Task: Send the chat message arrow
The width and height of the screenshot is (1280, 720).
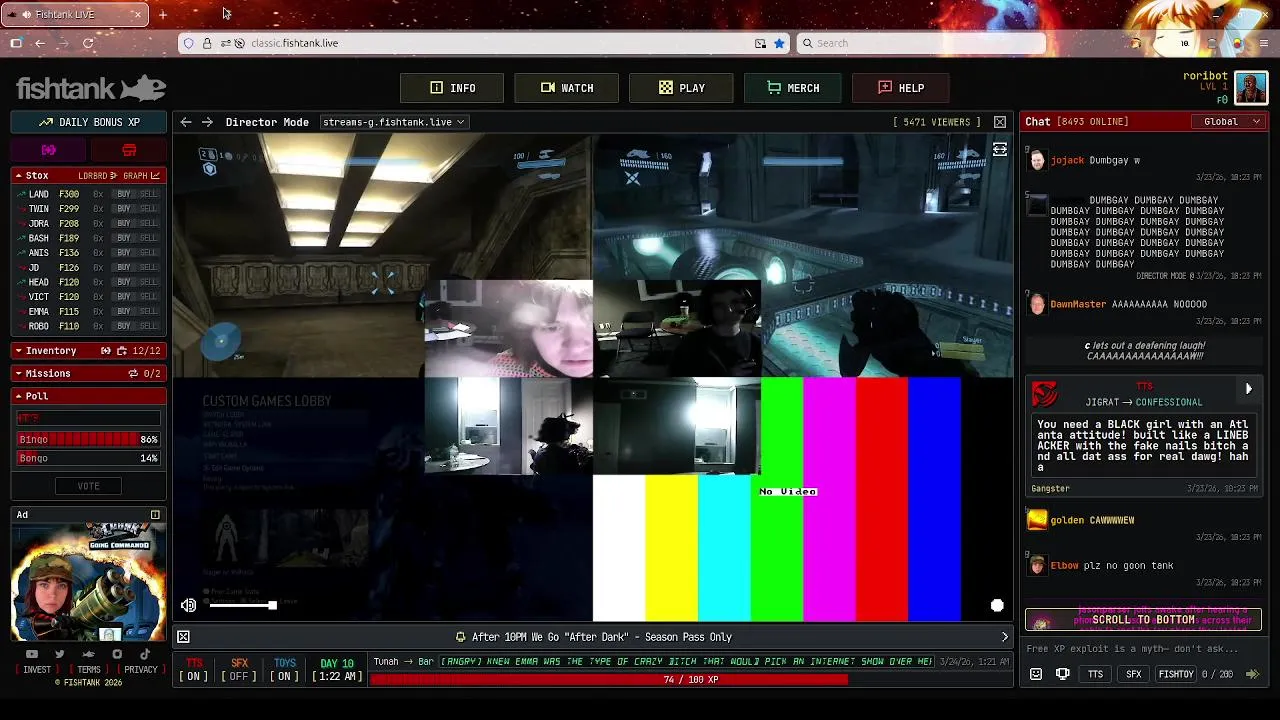Action: (1252, 675)
